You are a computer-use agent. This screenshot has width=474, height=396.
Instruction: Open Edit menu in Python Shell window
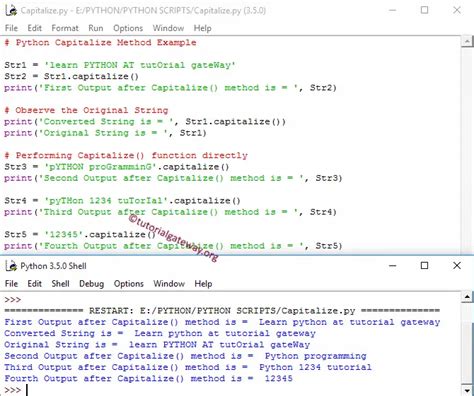[34, 284]
